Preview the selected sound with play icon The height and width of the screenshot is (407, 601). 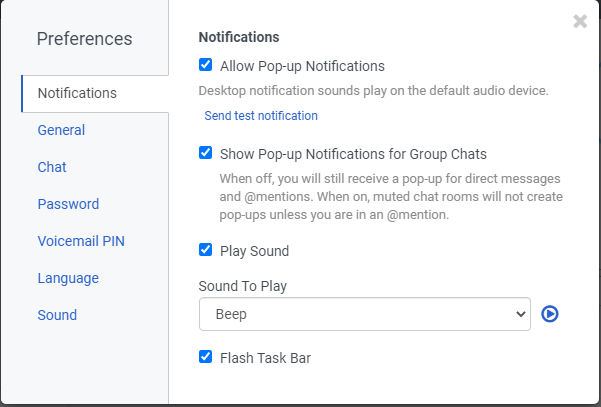click(550, 314)
